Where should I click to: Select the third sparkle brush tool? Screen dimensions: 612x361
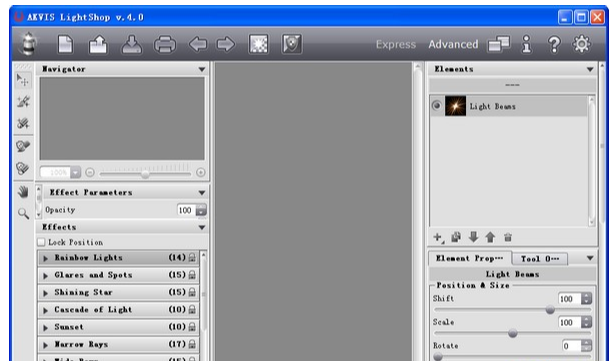coord(23,123)
